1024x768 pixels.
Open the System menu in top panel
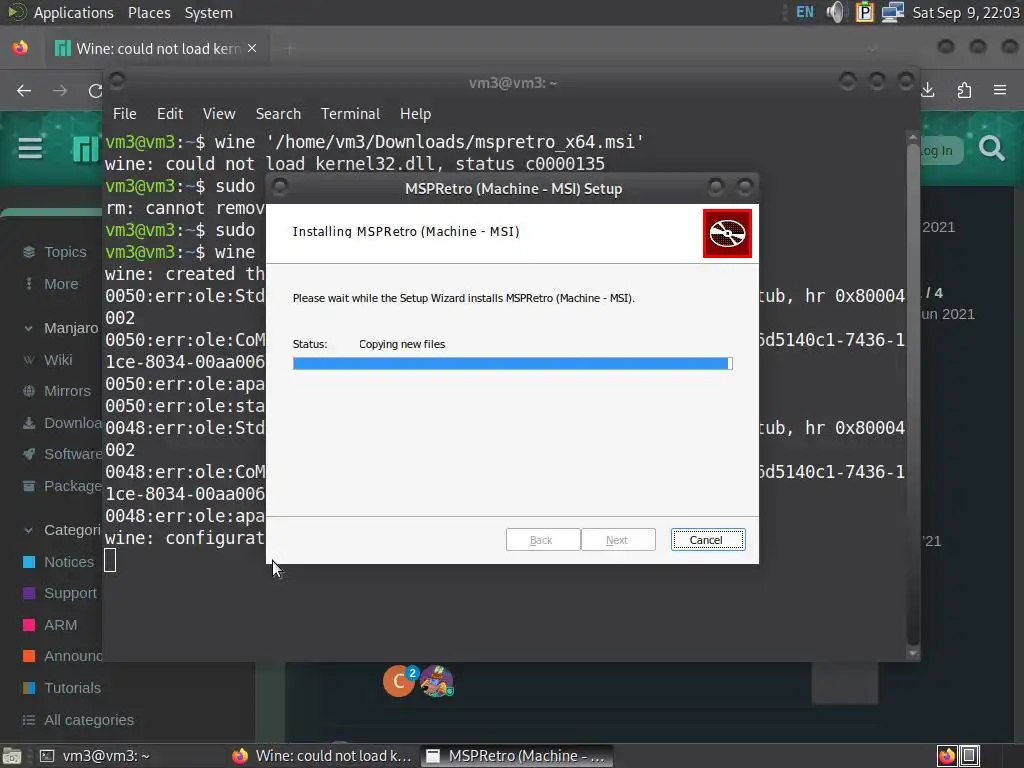pyautogui.click(x=208, y=12)
